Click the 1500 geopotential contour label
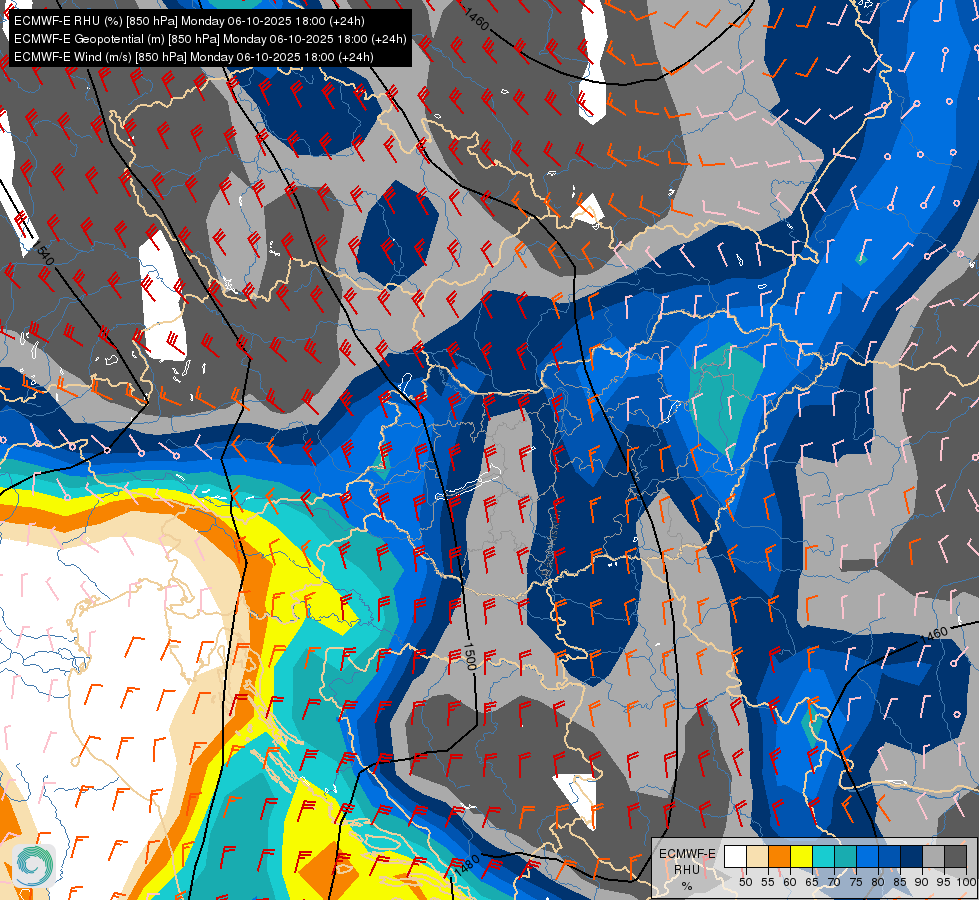 [470, 656]
